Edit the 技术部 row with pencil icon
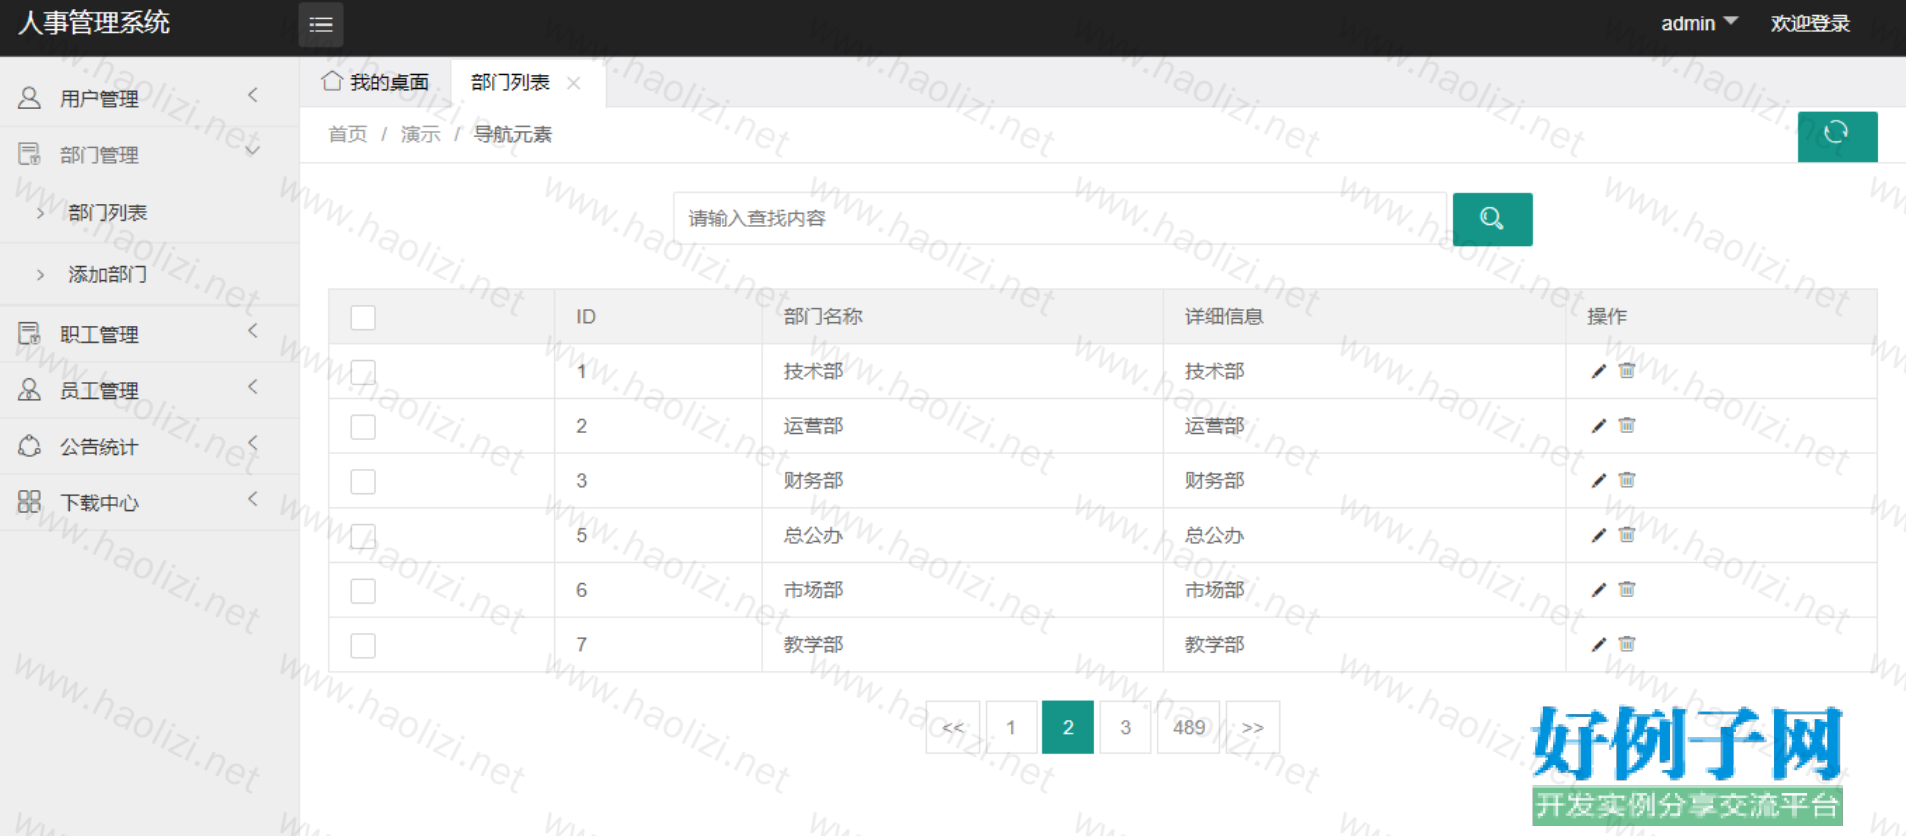1906x836 pixels. [x=1598, y=372]
